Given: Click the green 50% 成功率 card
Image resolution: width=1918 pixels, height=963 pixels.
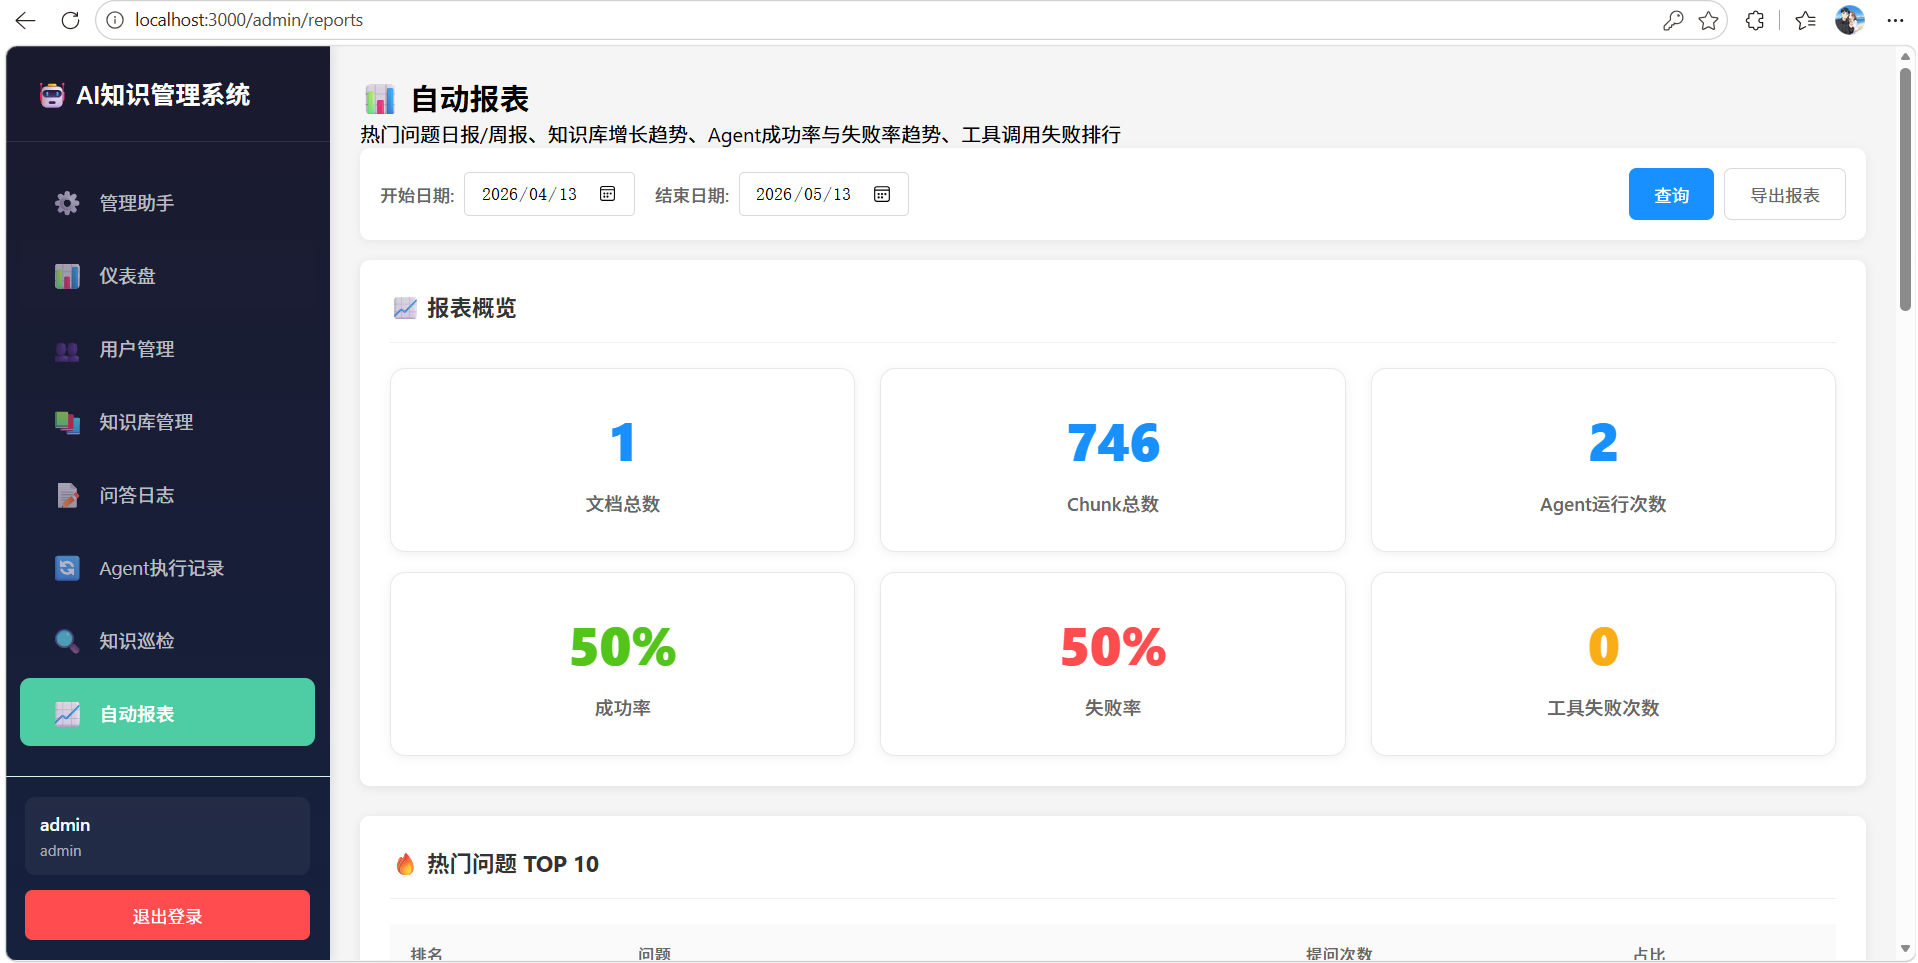Looking at the screenshot, I should pyautogui.click(x=622, y=664).
